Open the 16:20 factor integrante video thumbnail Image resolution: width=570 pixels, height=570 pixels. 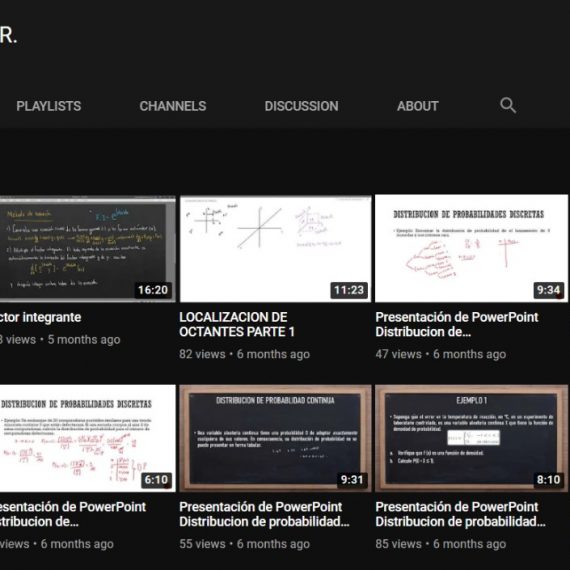88,249
